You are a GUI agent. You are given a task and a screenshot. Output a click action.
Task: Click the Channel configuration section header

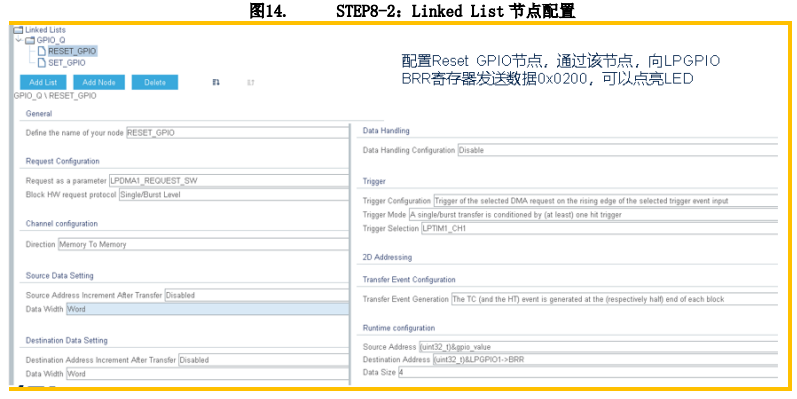tap(62, 224)
